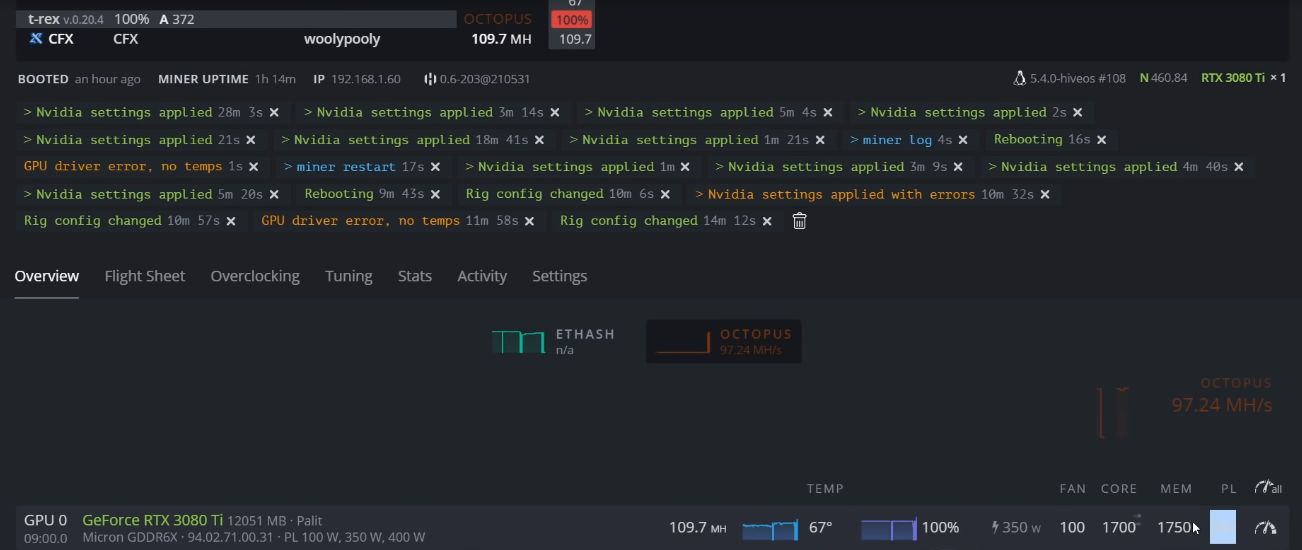Dismiss the 'Nvidia settings applied 3m 9s' message
Viewport: 1302px width, 550px height.
tap(958, 167)
